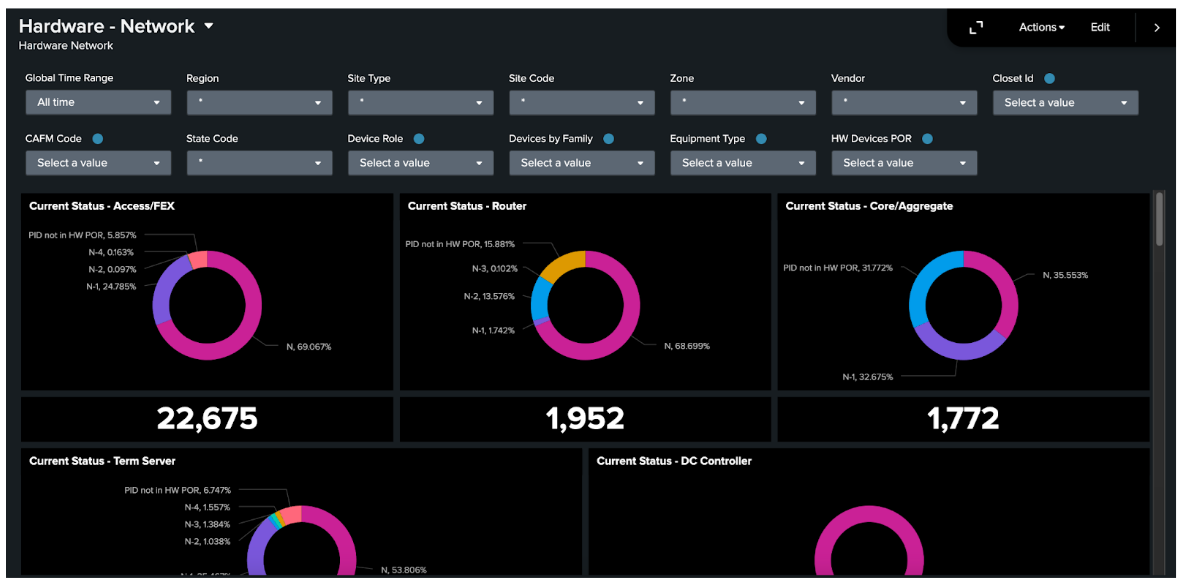This screenshot has width=1181, height=585.
Task: Open the Vendor filter dropdown
Action: (x=903, y=102)
